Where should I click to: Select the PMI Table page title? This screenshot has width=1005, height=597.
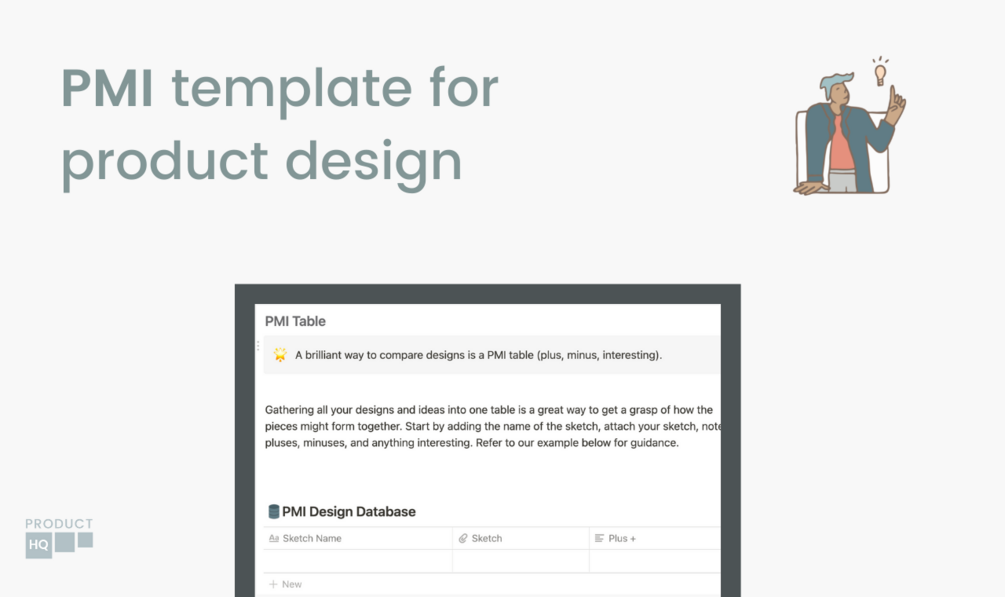[295, 321]
